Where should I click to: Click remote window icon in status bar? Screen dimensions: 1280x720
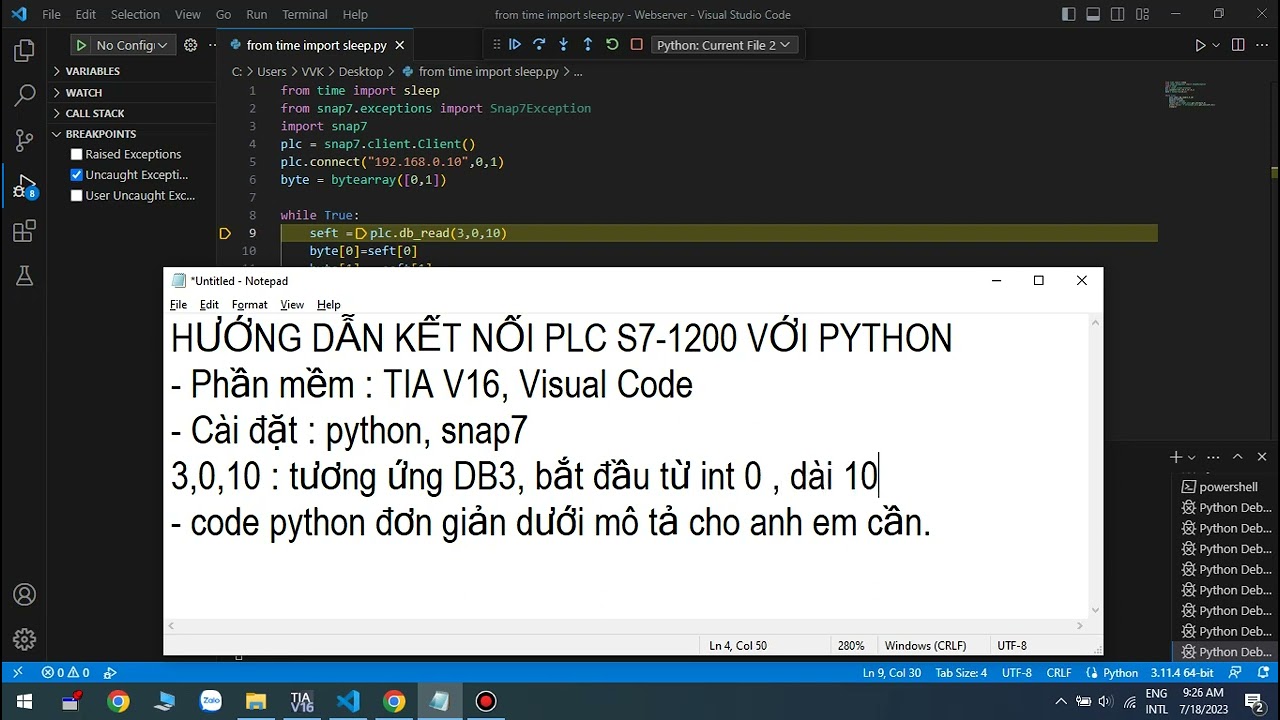pos(17,673)
